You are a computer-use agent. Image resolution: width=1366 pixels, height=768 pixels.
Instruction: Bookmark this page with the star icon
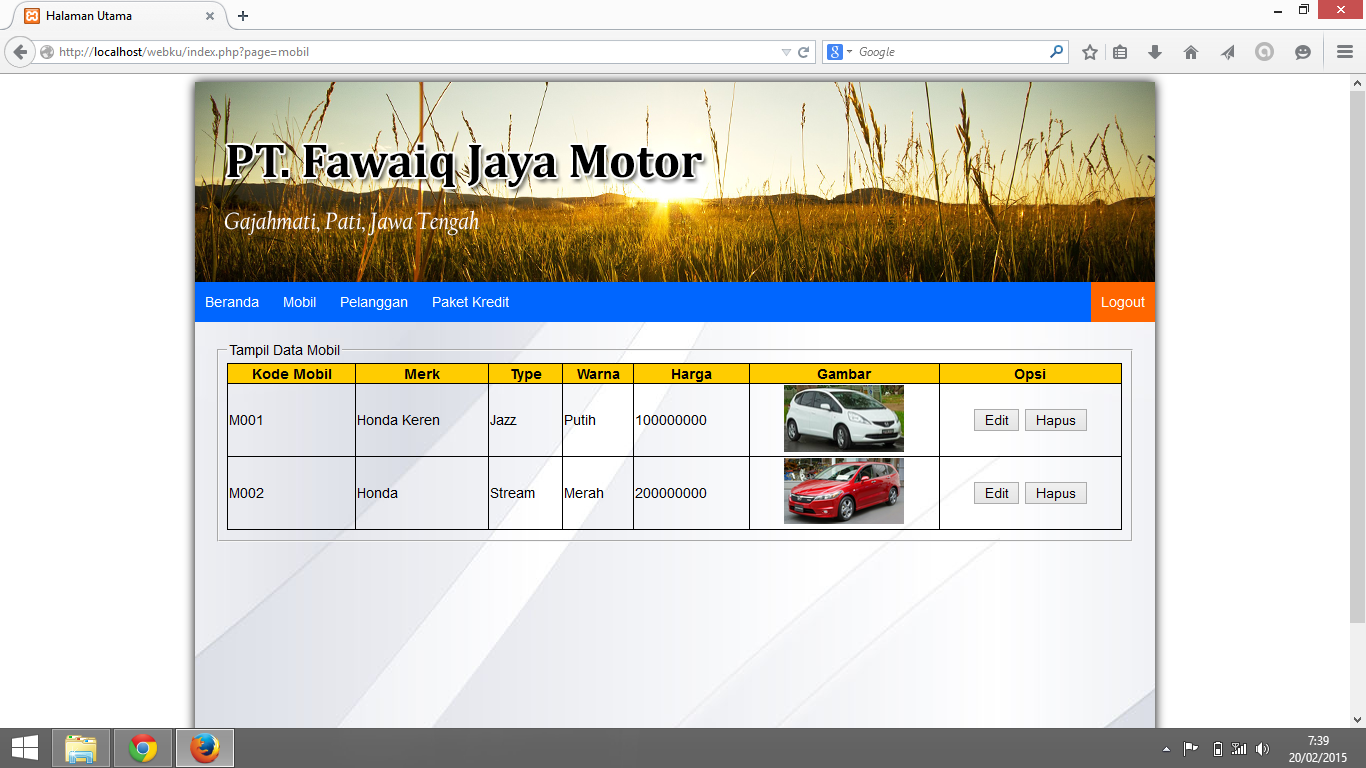pos(1090,52)
